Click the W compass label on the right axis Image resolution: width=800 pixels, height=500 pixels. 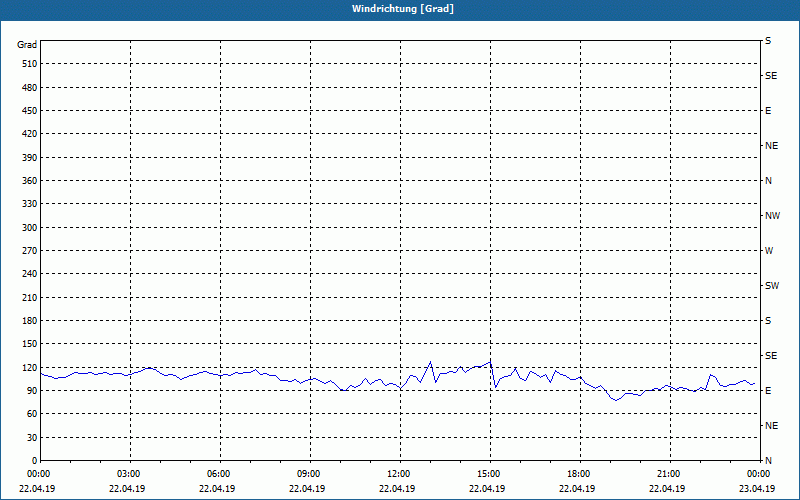coord(769,251)
